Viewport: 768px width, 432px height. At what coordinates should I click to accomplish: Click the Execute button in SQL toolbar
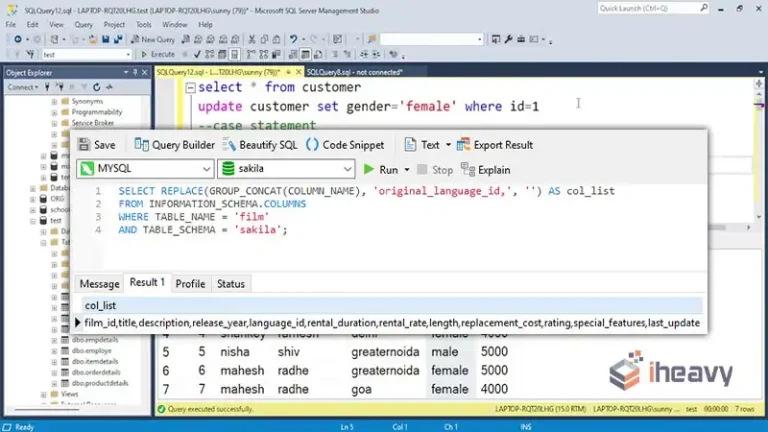(158, 54)
